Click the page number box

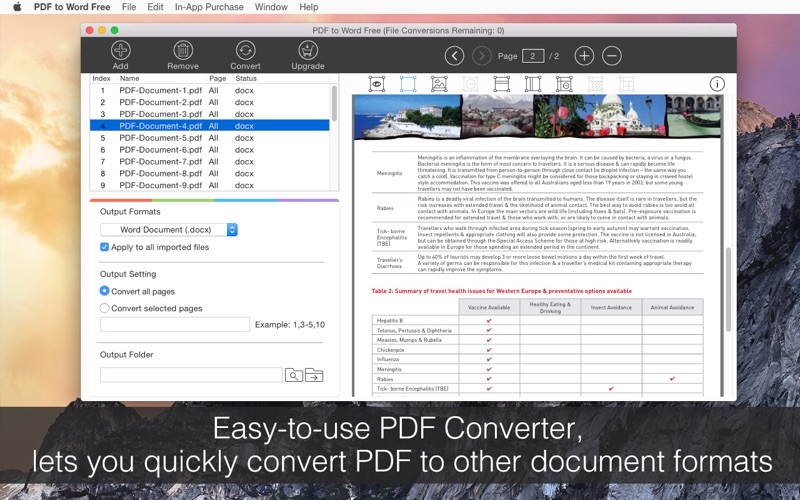click(x=533, y=56)
